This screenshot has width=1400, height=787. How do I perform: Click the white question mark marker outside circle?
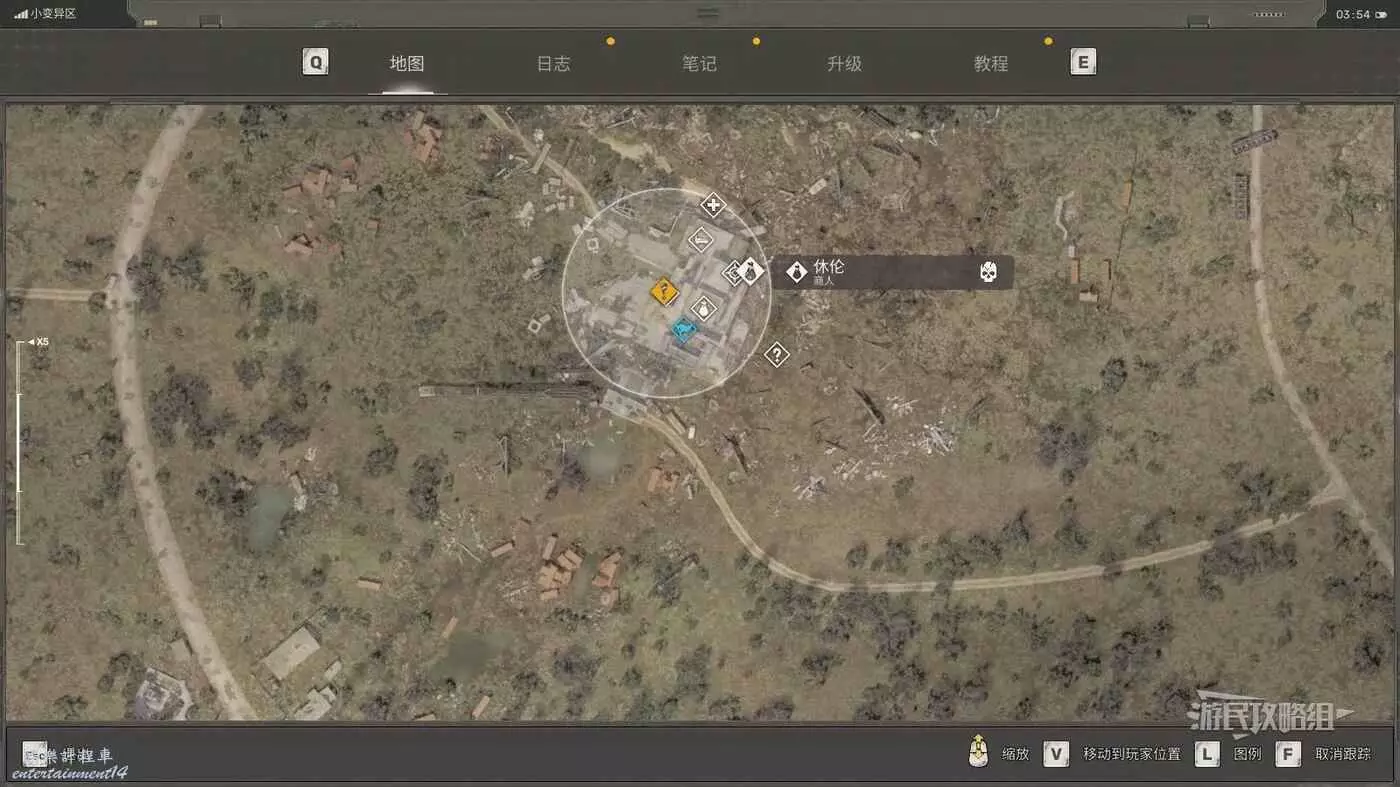click(776, 354)
